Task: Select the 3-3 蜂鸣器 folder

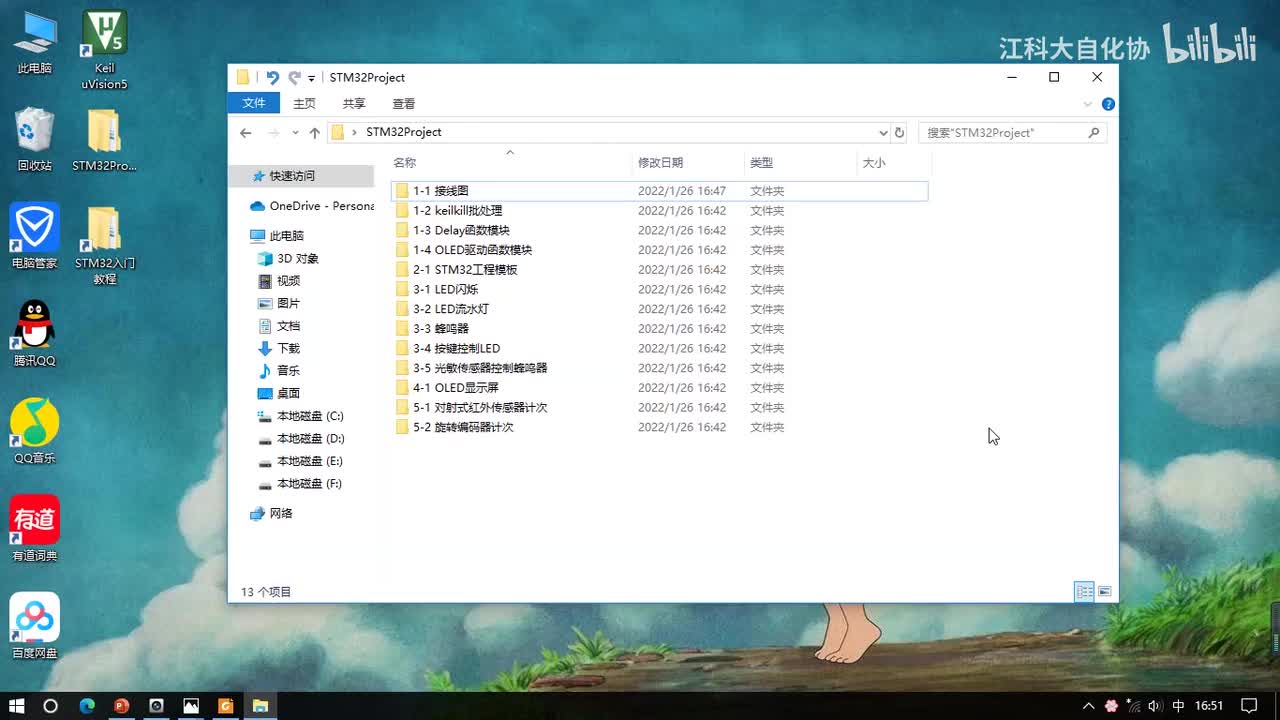Action: point(659,329)
